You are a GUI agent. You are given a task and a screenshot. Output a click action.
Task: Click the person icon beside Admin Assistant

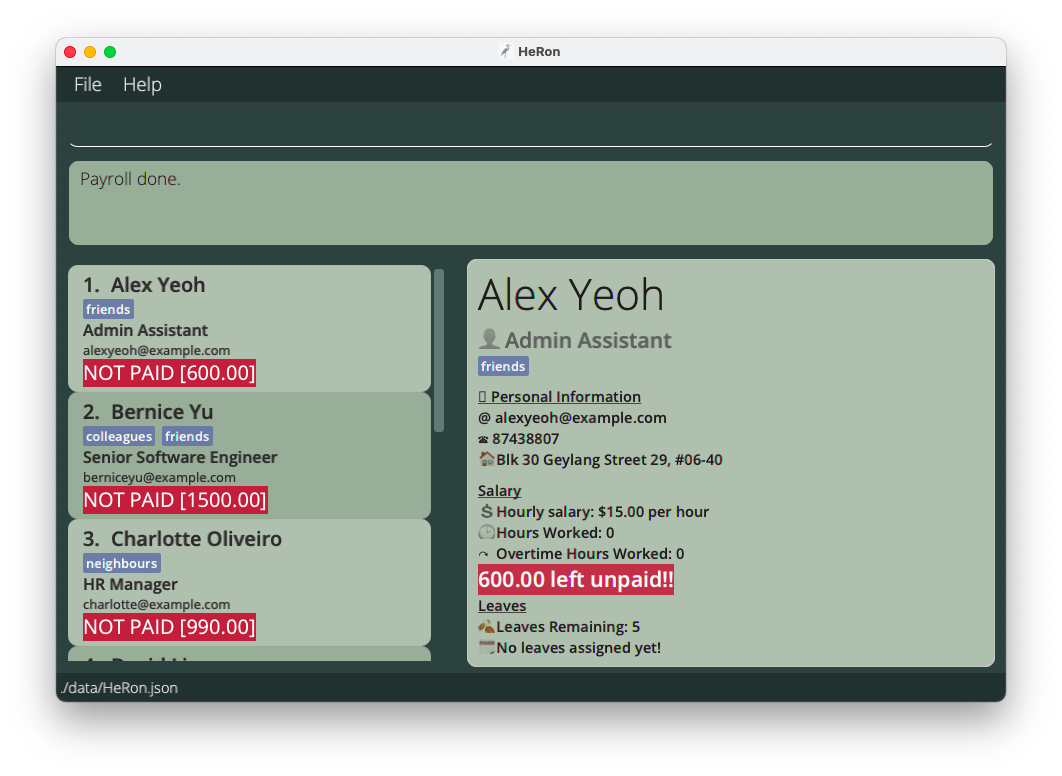pyautogui.click(x=489, y=340)
